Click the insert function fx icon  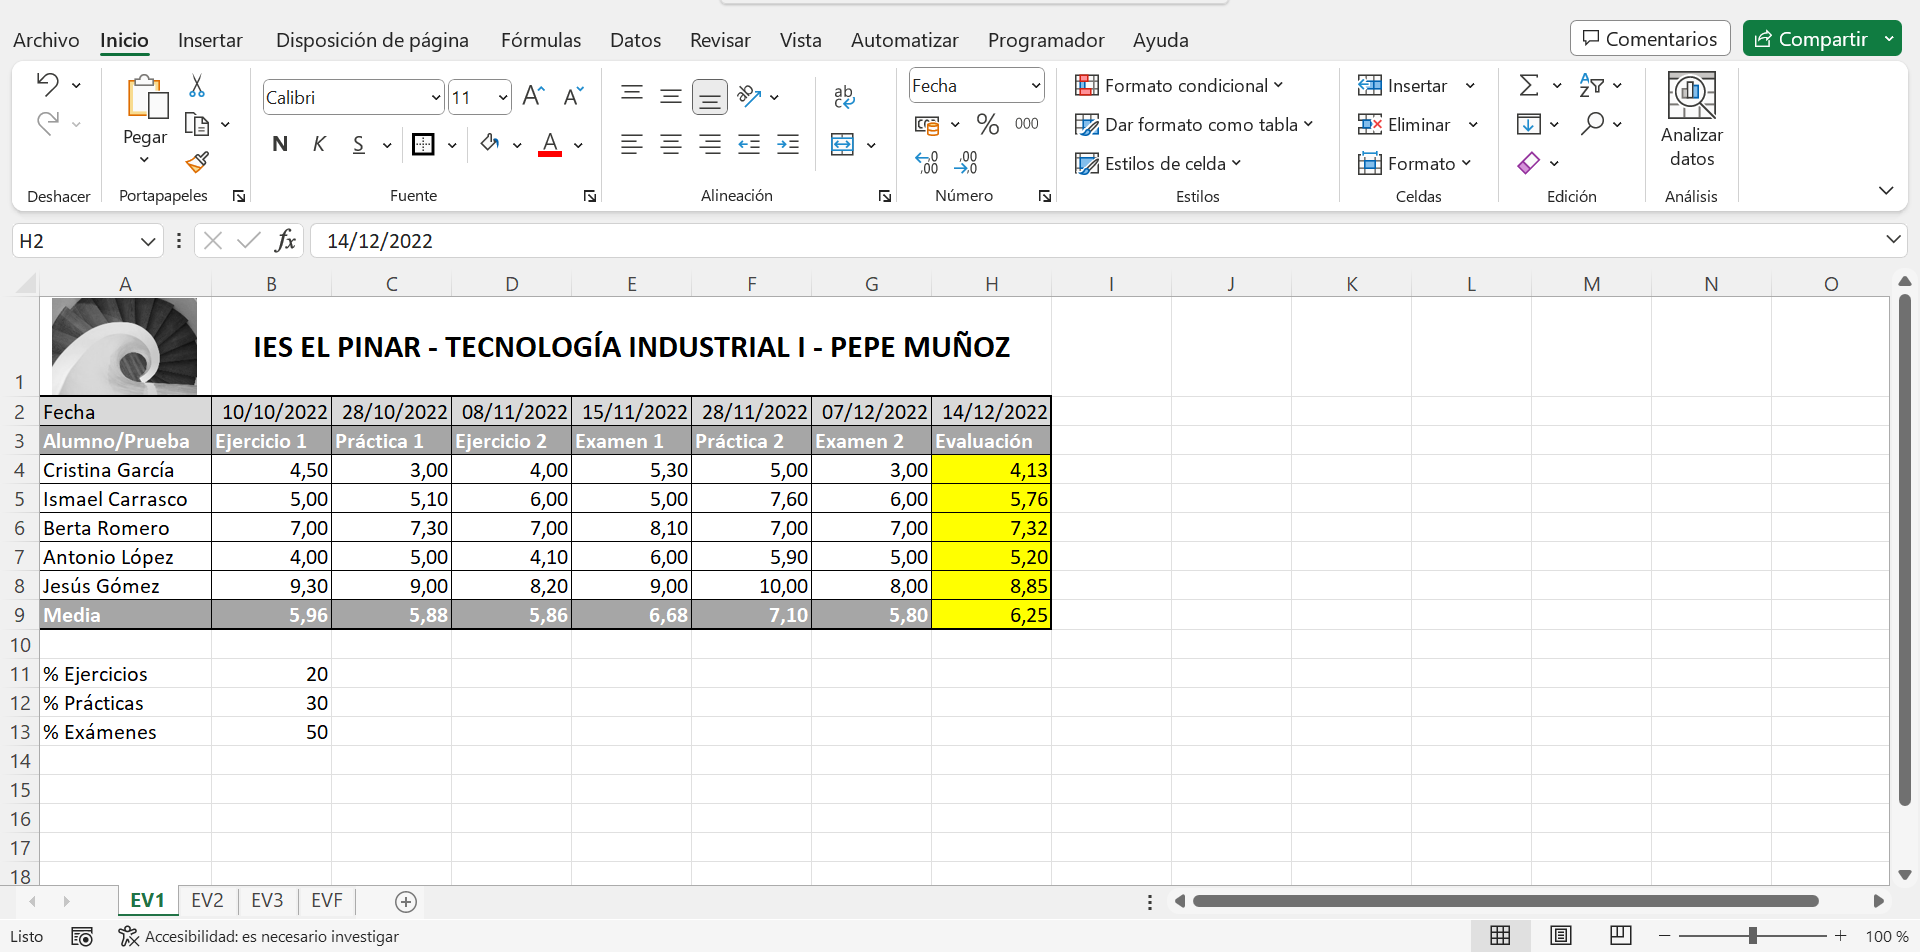(285, 241)
